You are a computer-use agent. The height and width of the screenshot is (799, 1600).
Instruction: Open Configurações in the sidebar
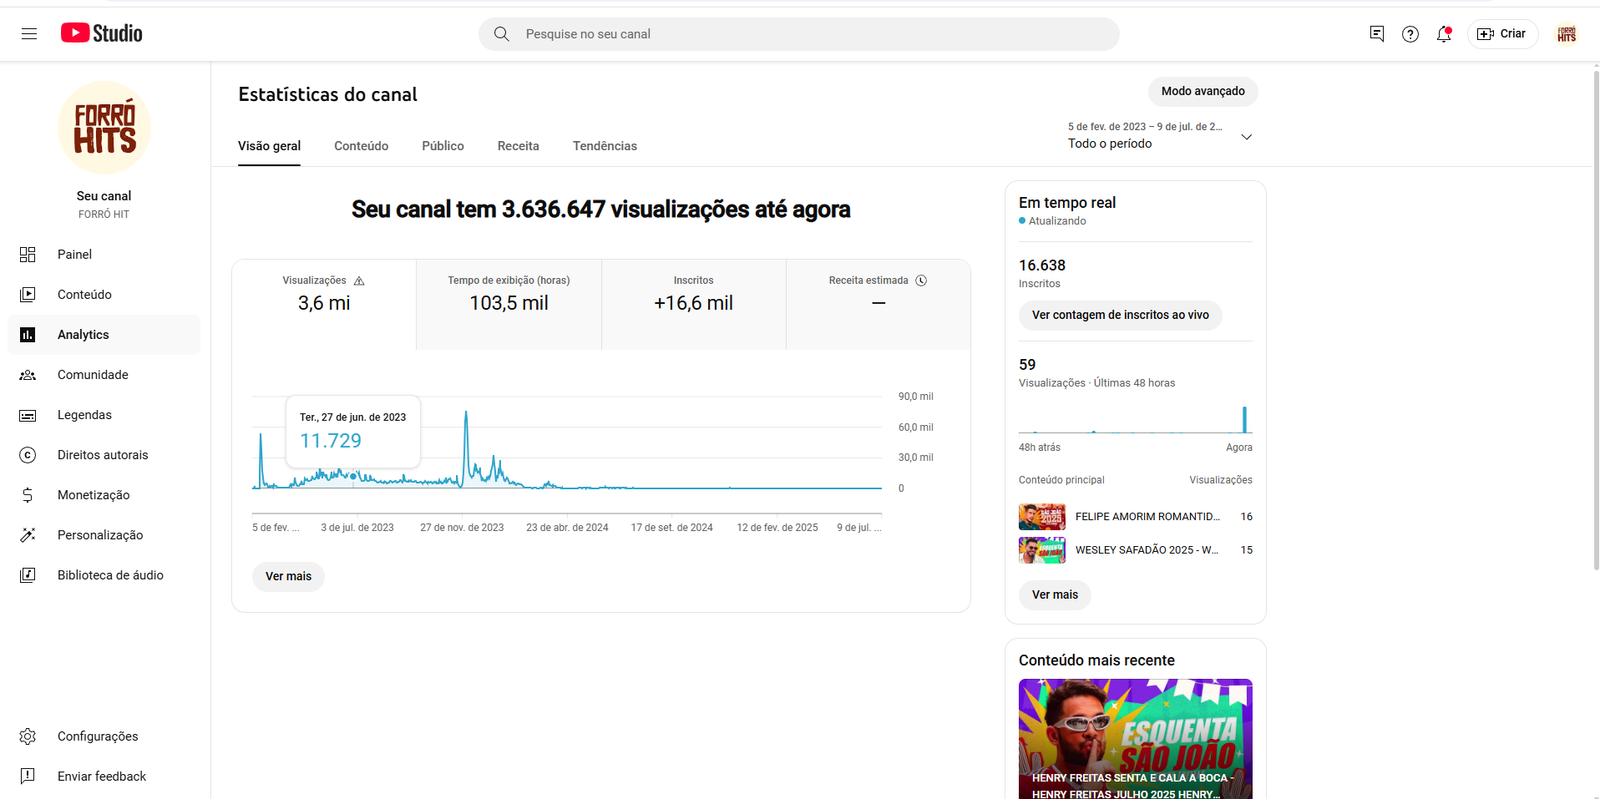coord(104,736)
